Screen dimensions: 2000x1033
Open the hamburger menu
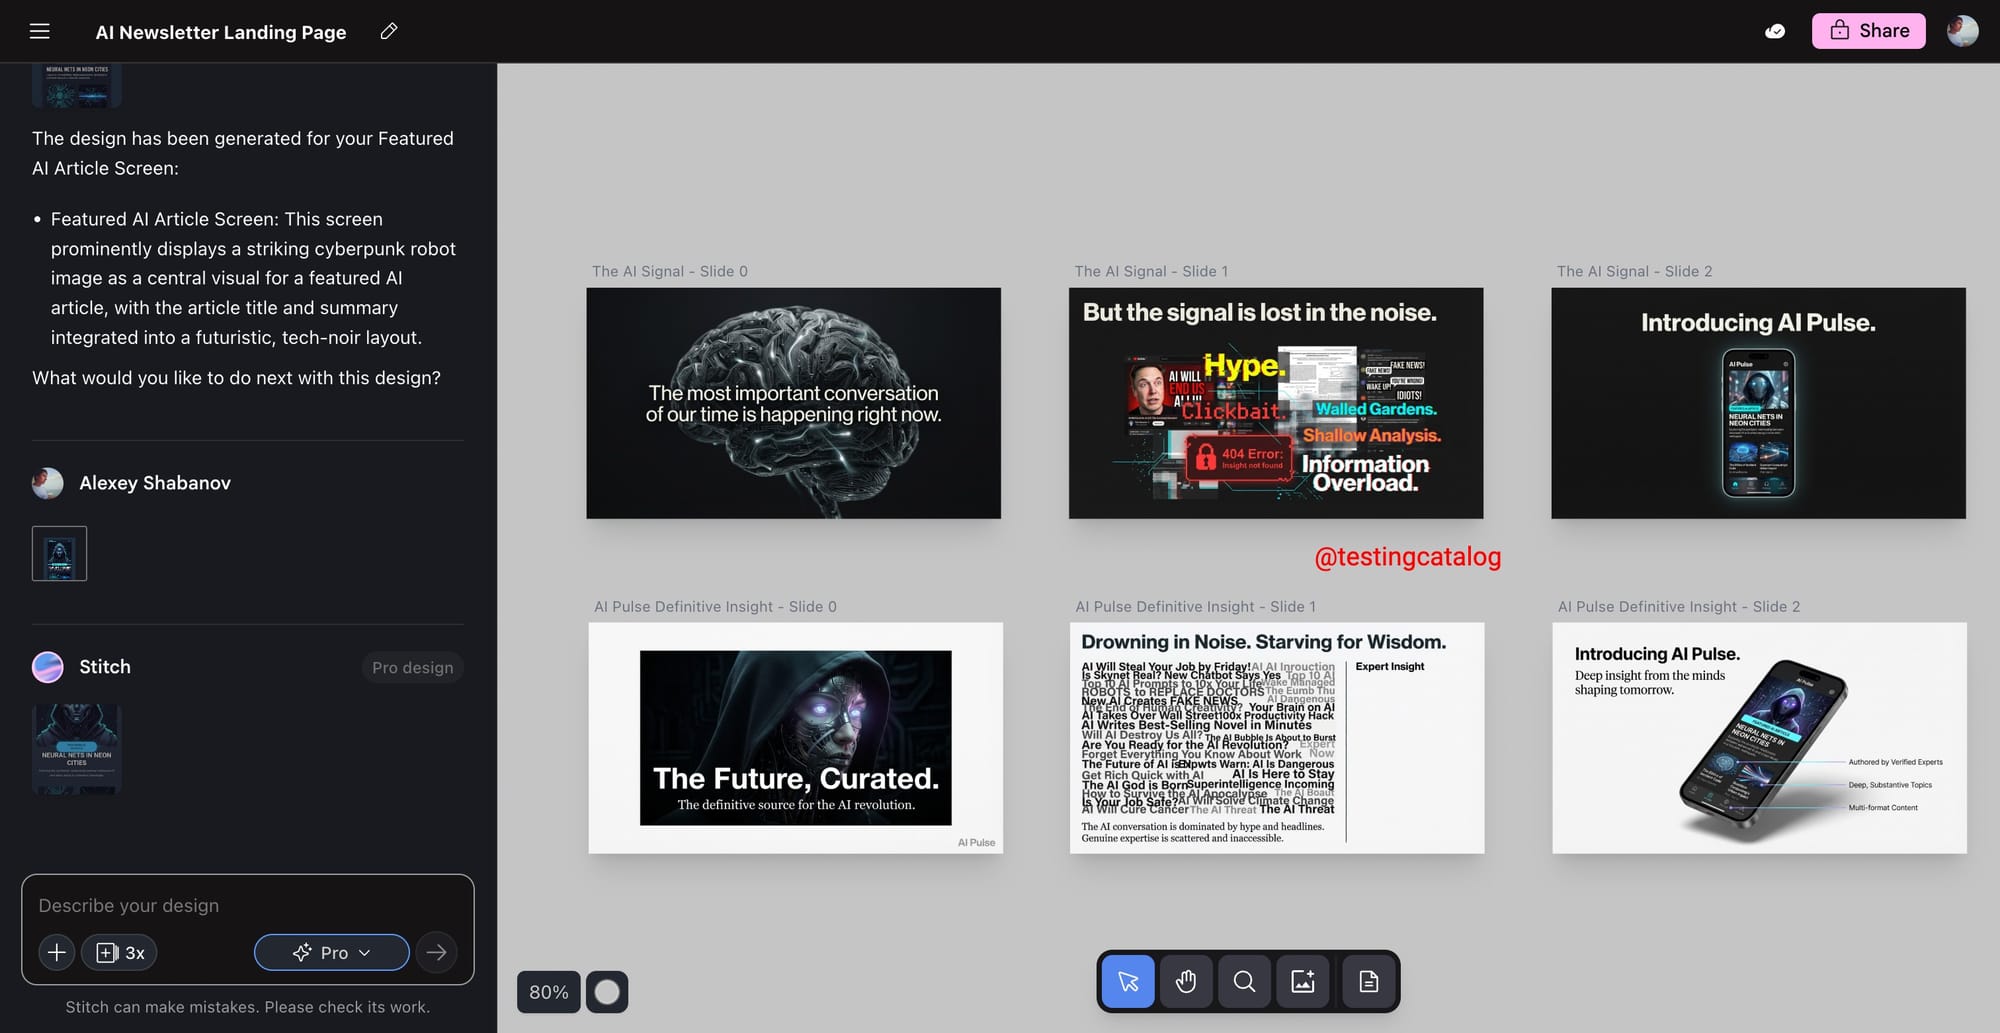[x=40, y=31]
